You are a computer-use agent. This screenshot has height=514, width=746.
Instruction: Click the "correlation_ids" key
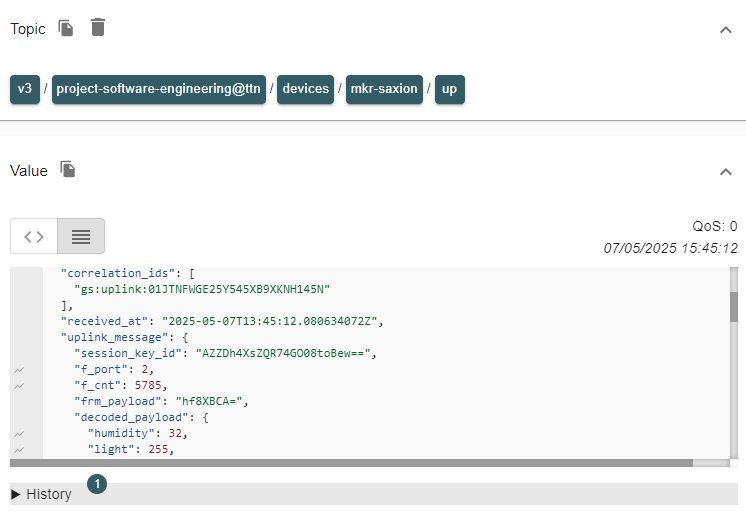pos(118,273)
